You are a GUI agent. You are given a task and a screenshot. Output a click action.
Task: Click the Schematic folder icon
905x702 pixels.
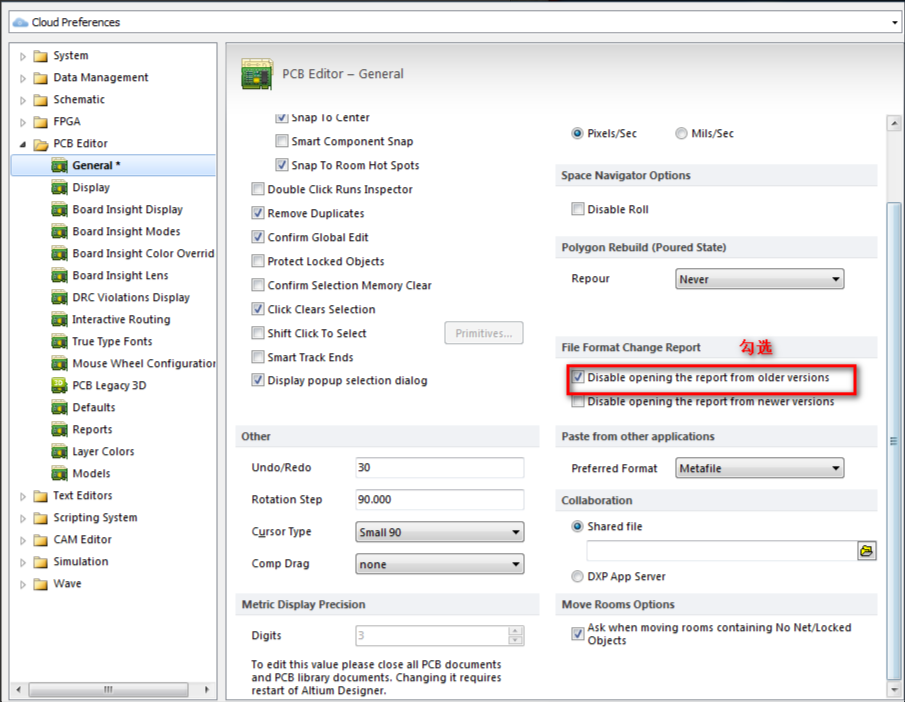(40, 100)
